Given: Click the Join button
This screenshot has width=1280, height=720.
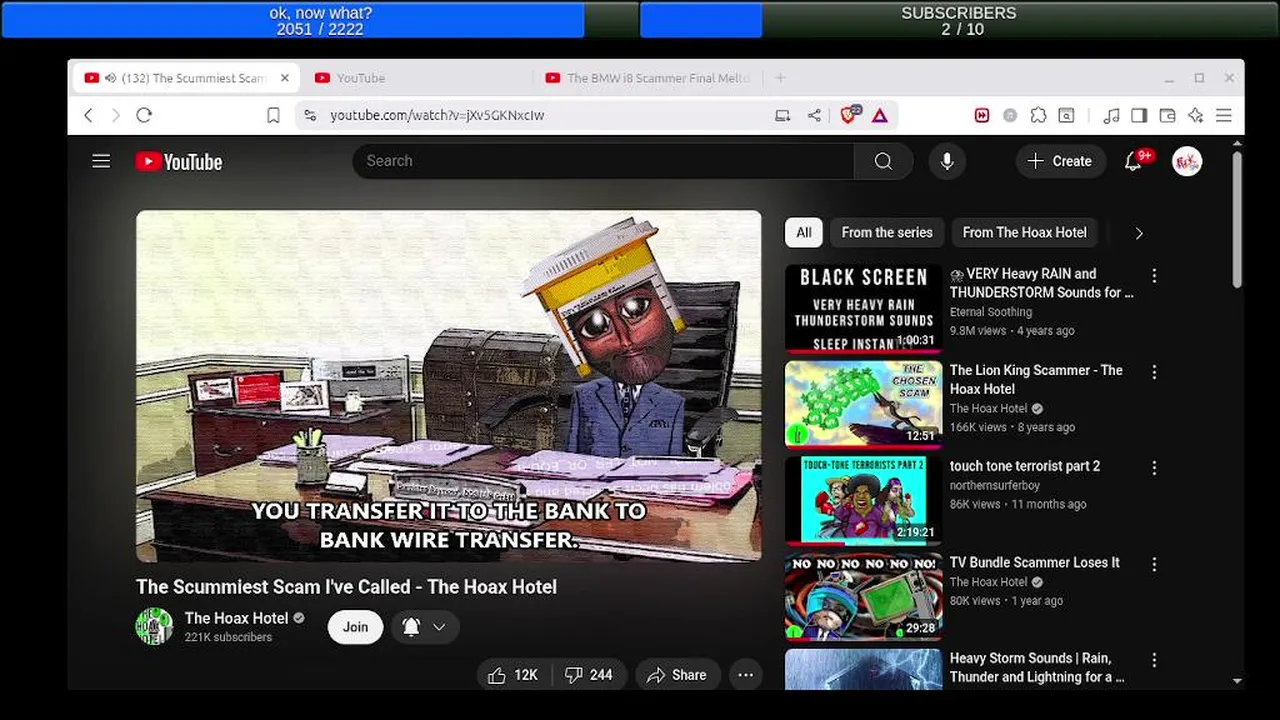Looking at the screenshot, I should click(355, 627).
